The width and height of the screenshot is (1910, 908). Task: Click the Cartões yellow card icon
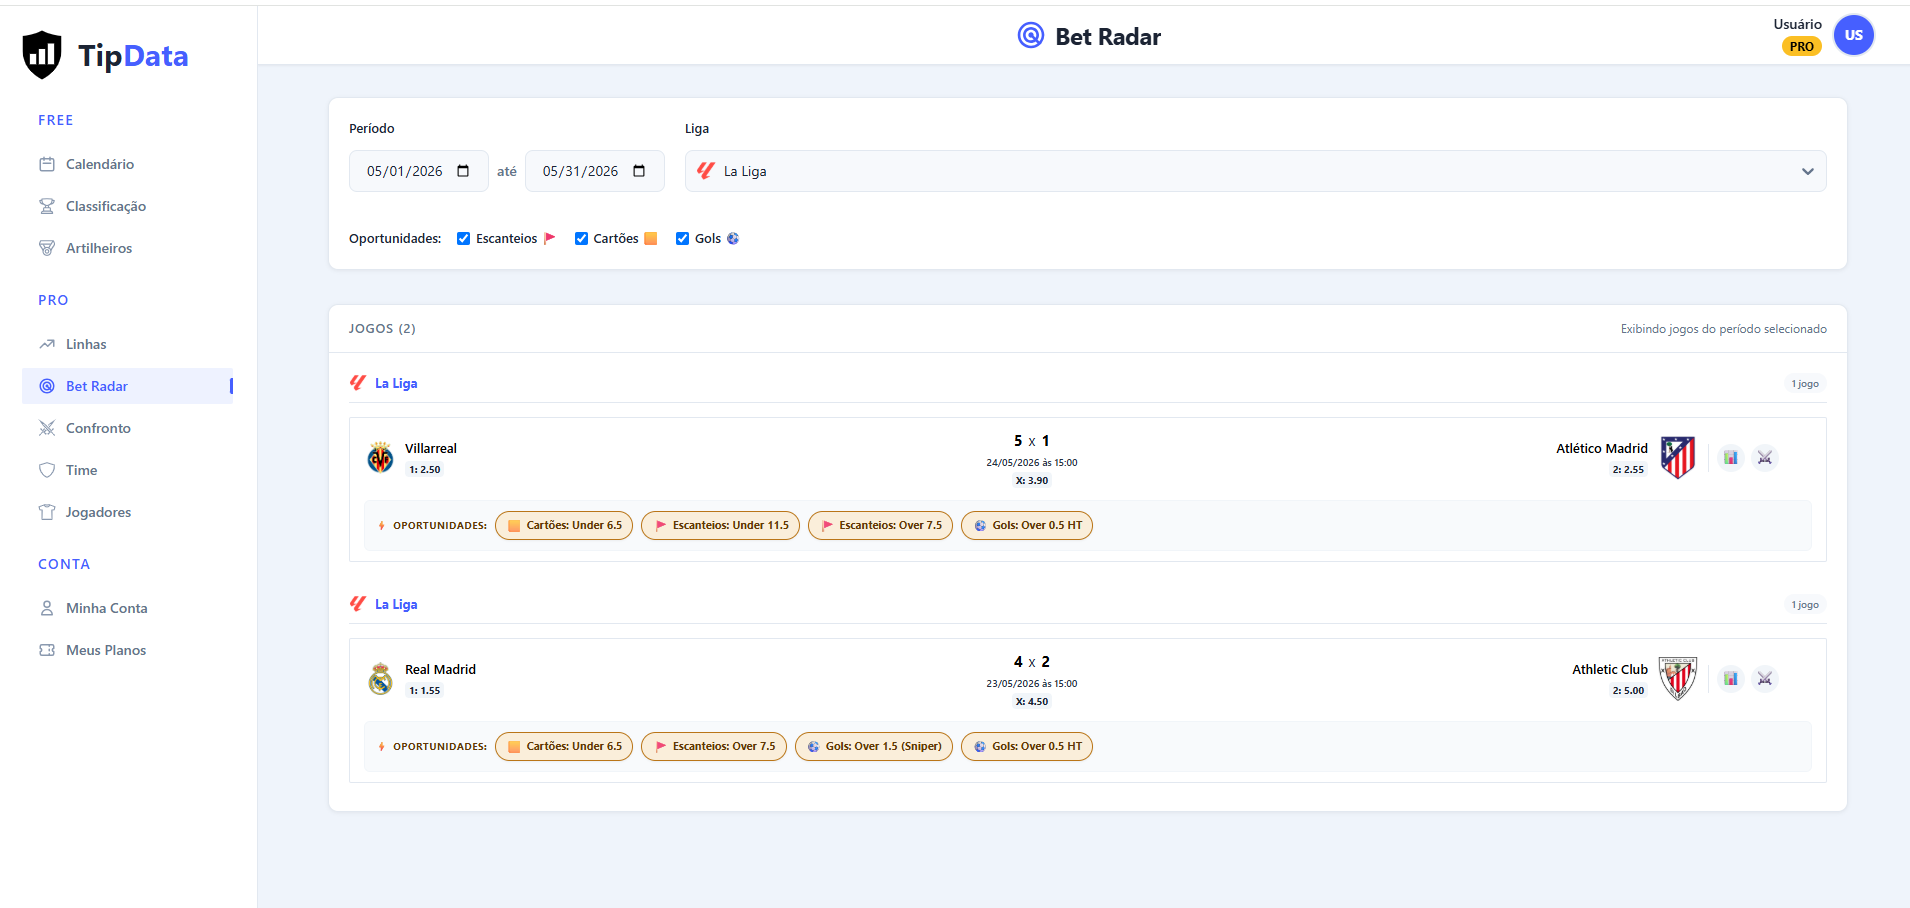pos(651,238)
